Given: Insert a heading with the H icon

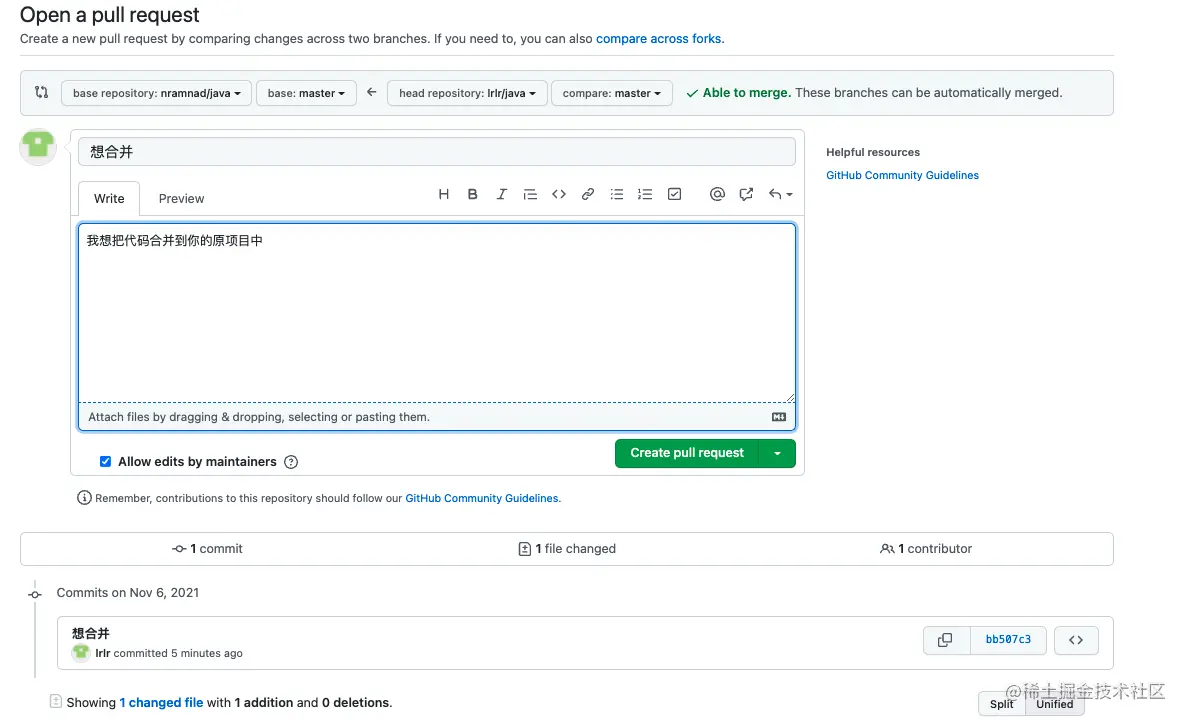Looking at the screenshot, I should point(444,194).
